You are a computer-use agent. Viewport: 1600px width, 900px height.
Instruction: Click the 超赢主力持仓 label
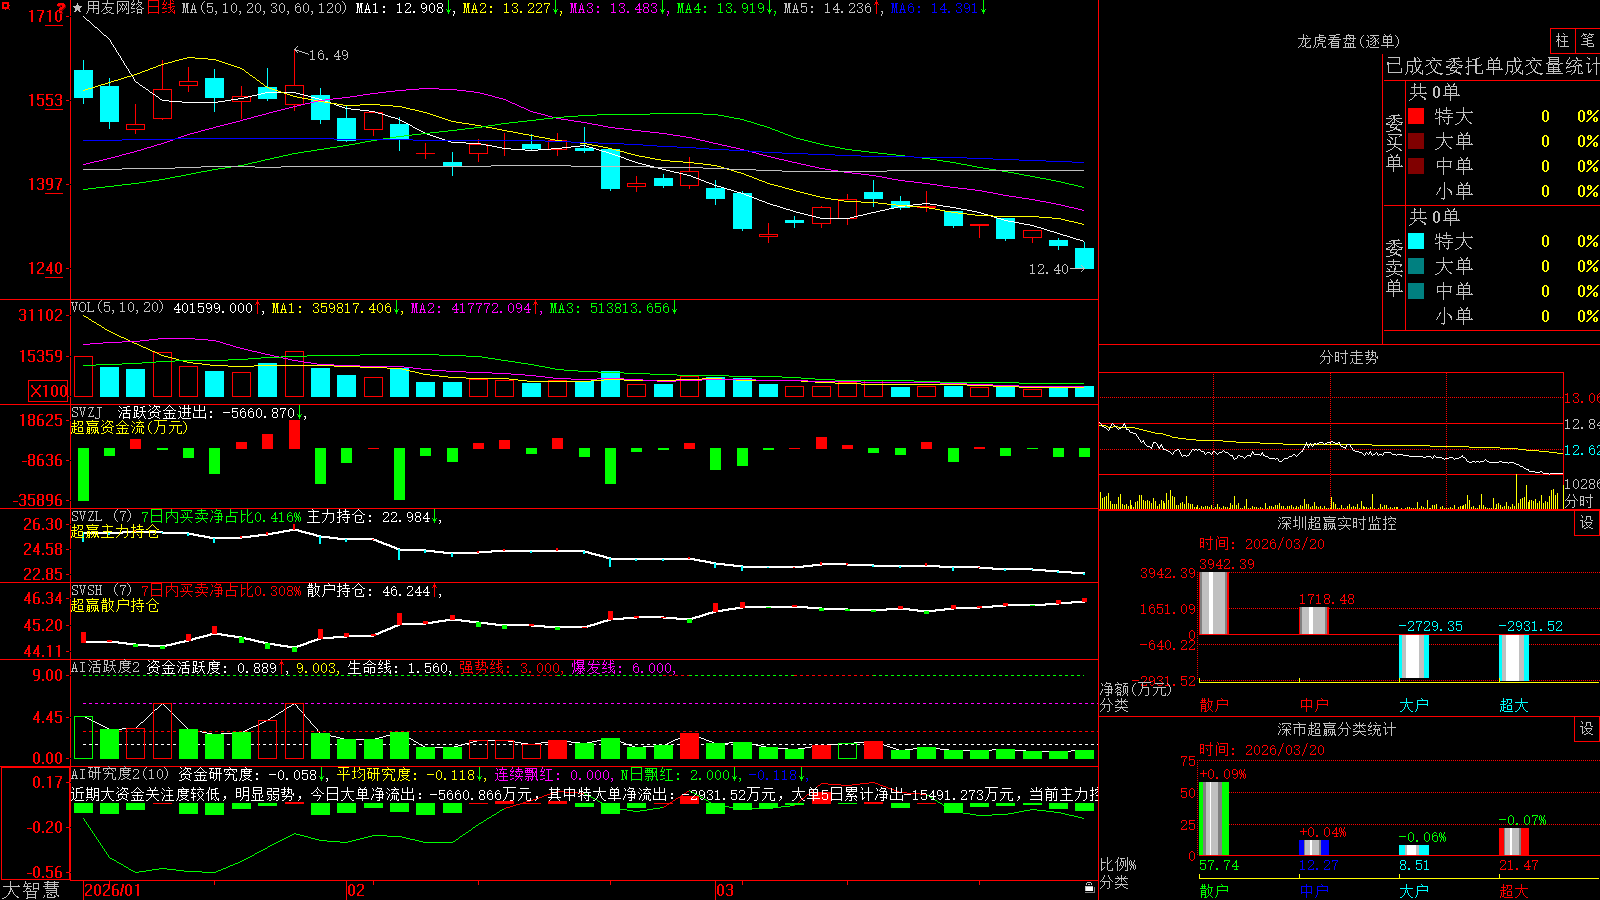pyautogui.click(x=115, y=531)
